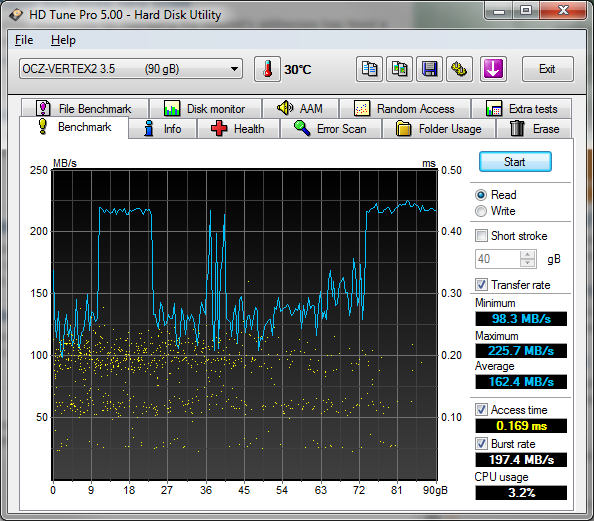Open options via the wrench icon

459,69
